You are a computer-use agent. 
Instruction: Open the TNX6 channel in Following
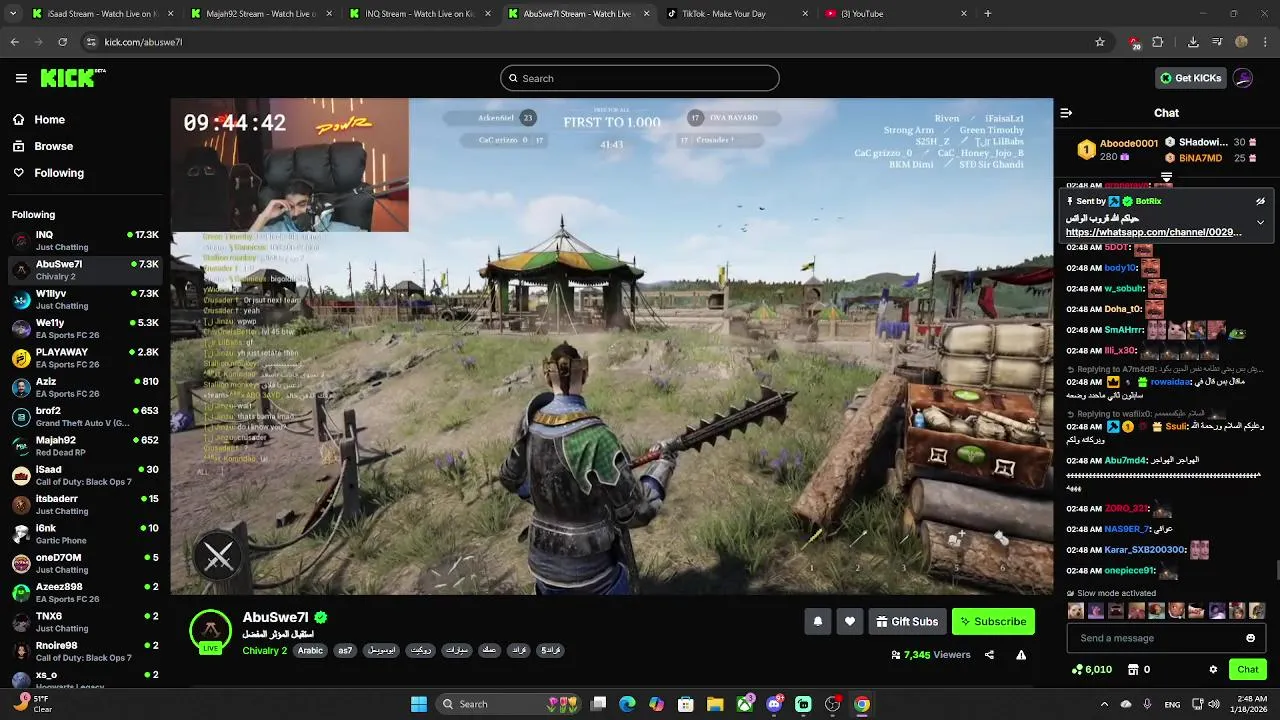point(85,622)
